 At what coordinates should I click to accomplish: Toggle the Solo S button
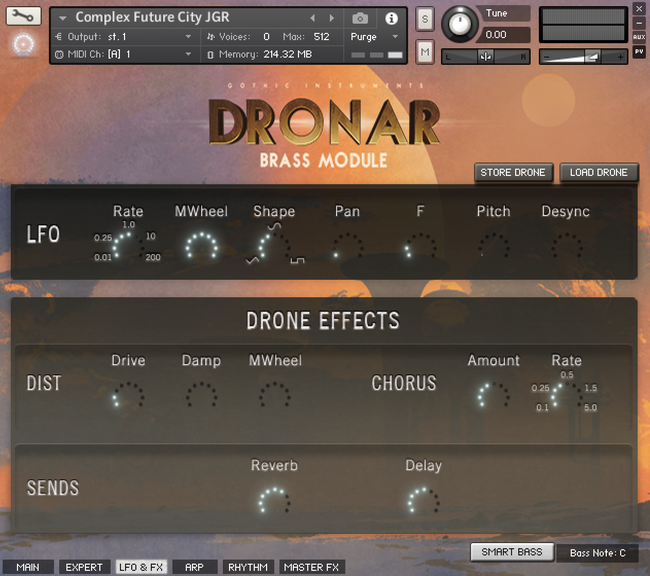(x=425, y=19)
